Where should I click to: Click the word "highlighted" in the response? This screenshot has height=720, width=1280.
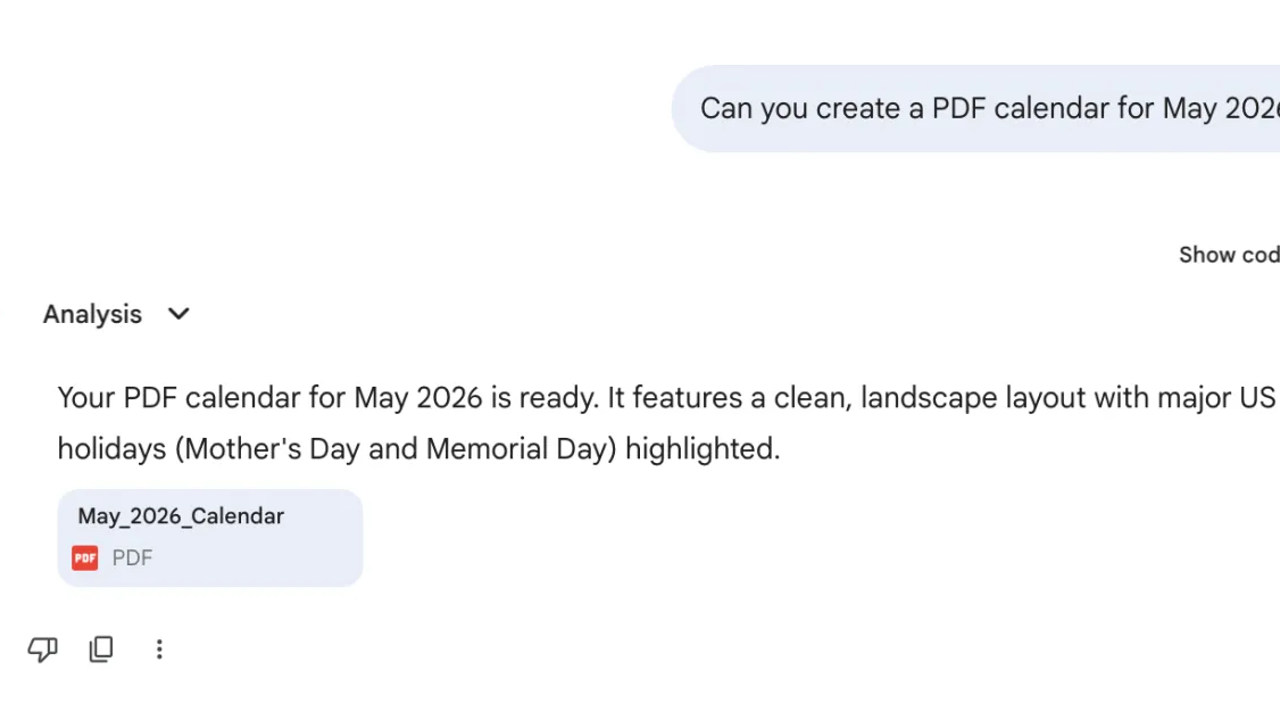[700, 449]
